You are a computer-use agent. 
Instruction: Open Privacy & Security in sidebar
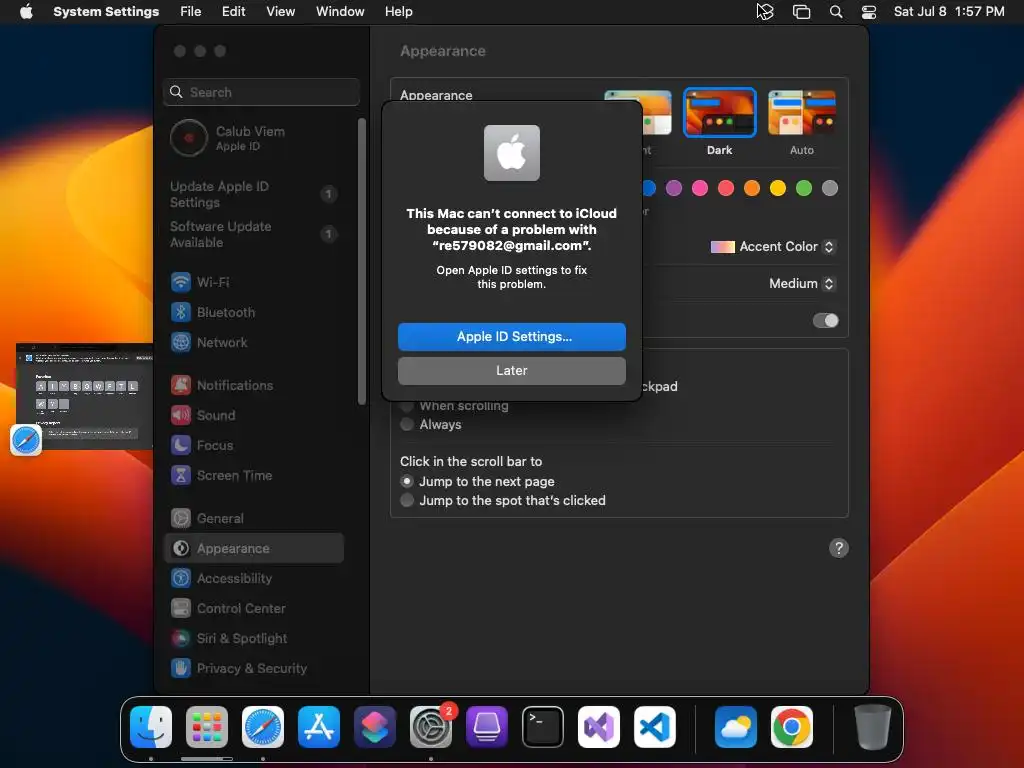pos(255,669)
